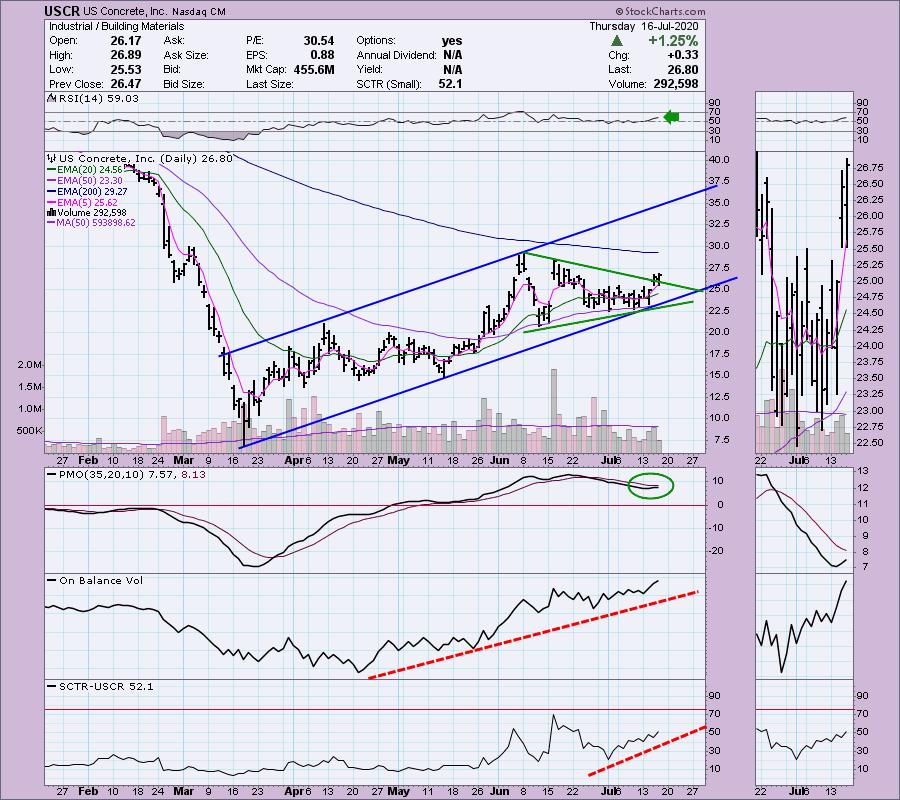Select the Open value 26.17
Screen dimensions: 900x800
[126, 41]
